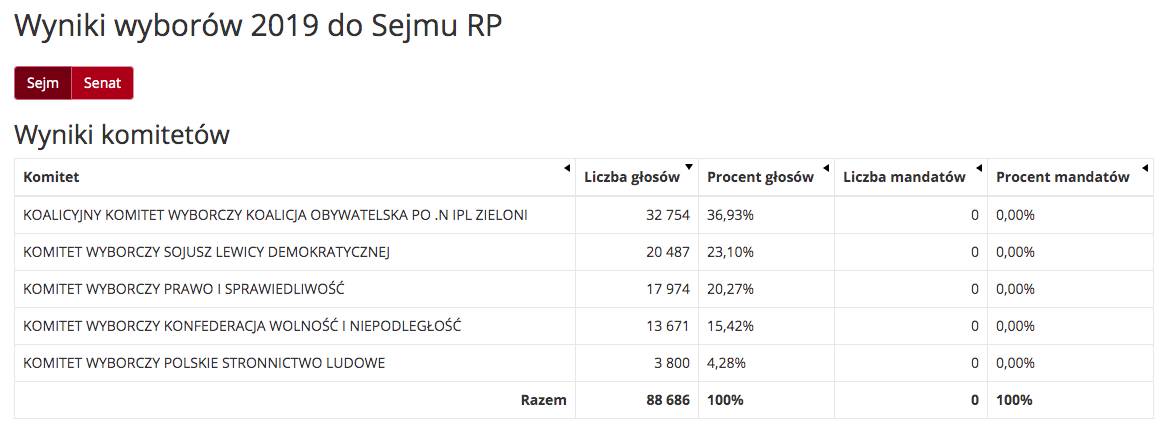
Task: Click the 15,42% vote percentage cell
Action: click(730, 326)
